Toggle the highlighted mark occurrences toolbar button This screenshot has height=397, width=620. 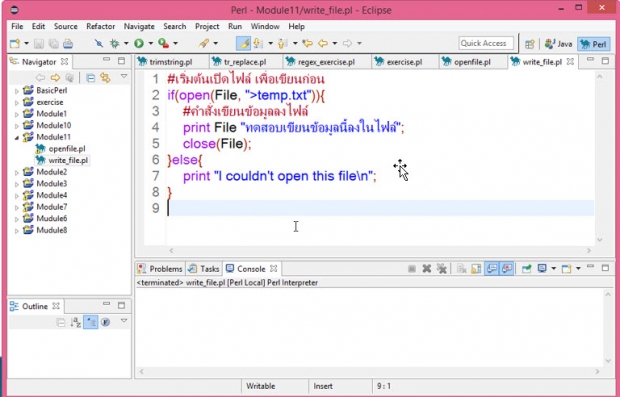[x=243, y=43]
